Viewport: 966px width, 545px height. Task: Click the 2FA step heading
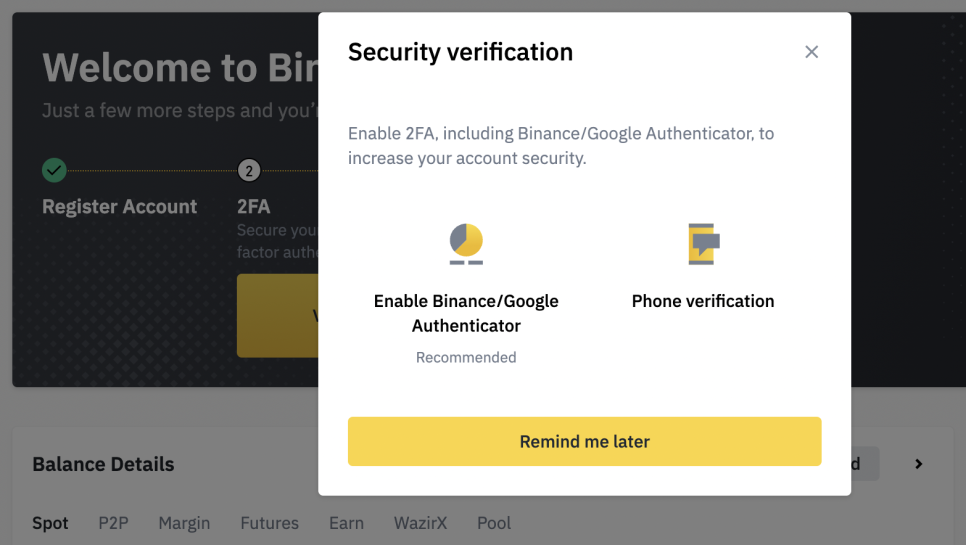click(254, 206)
